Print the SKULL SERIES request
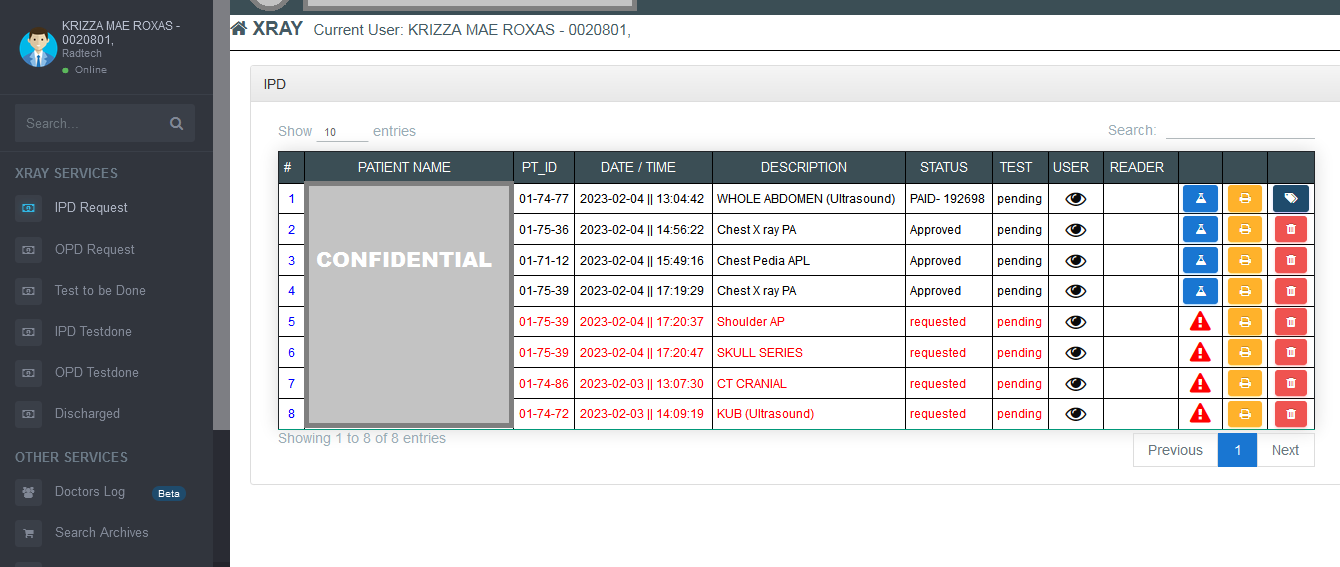The width and height of the screenshot is (1340, 567). coord(1245,352)
